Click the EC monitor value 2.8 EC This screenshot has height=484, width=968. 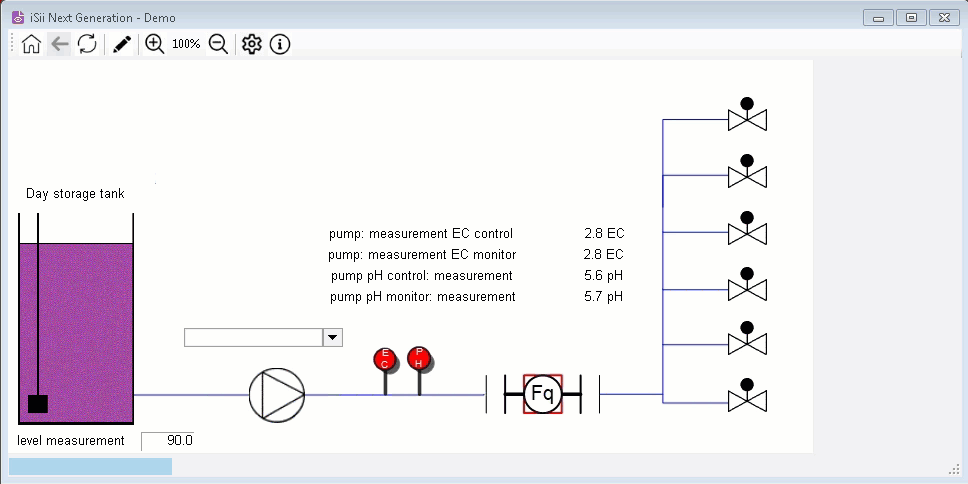click(603, 254)
